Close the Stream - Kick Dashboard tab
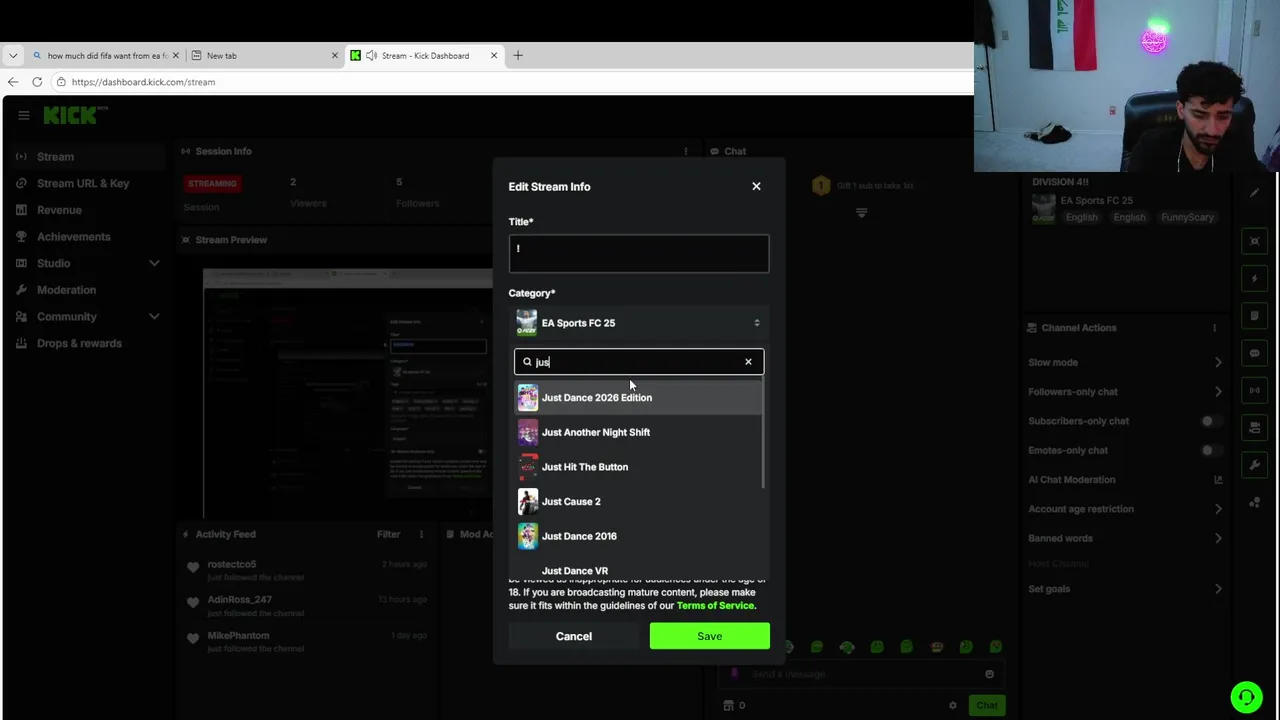1280x720 pixels. pos(494,55)
